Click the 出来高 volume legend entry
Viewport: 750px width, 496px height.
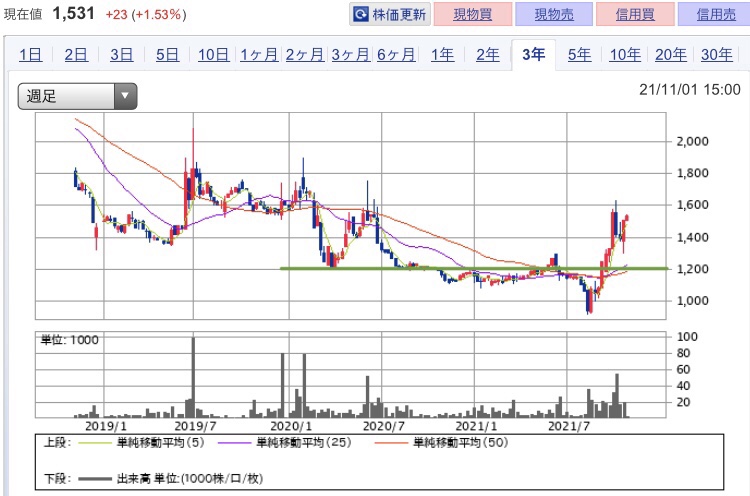tap(171, 478)
